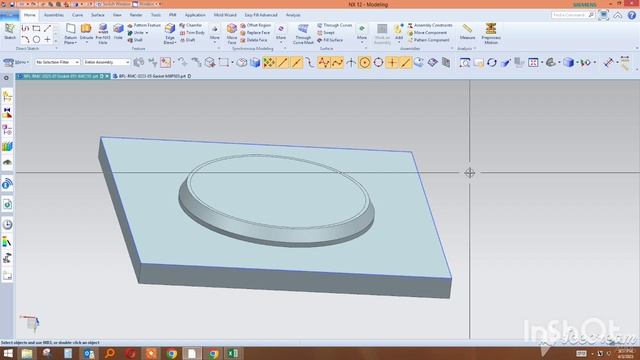The width and height of the screenshot is (640, 360).
Task: Open the Pre-NX5 Hole tool
Action: (103, 34)
